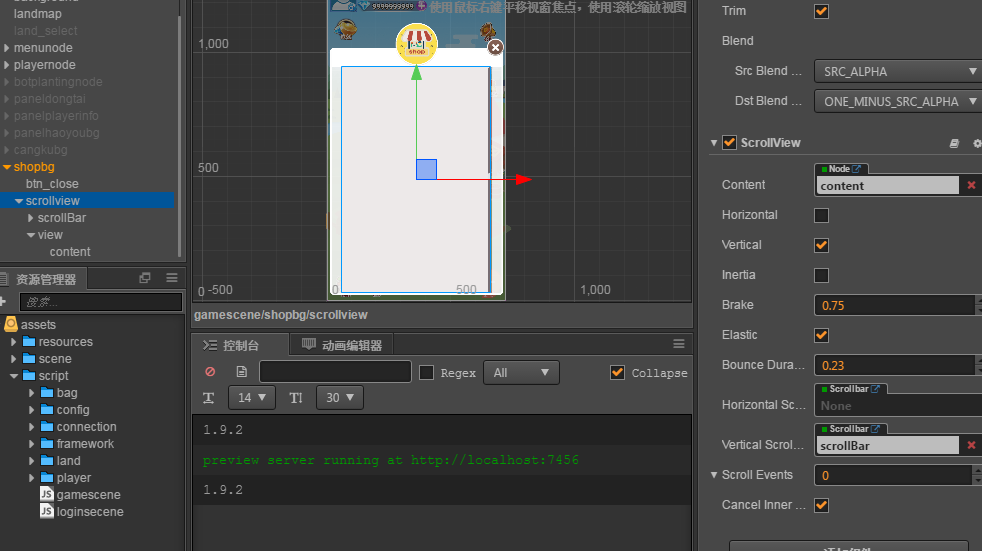This screenshot has width=982, height=551.
Task: Toggle the Inertia checkbox
Action: [x=821, y=275]
